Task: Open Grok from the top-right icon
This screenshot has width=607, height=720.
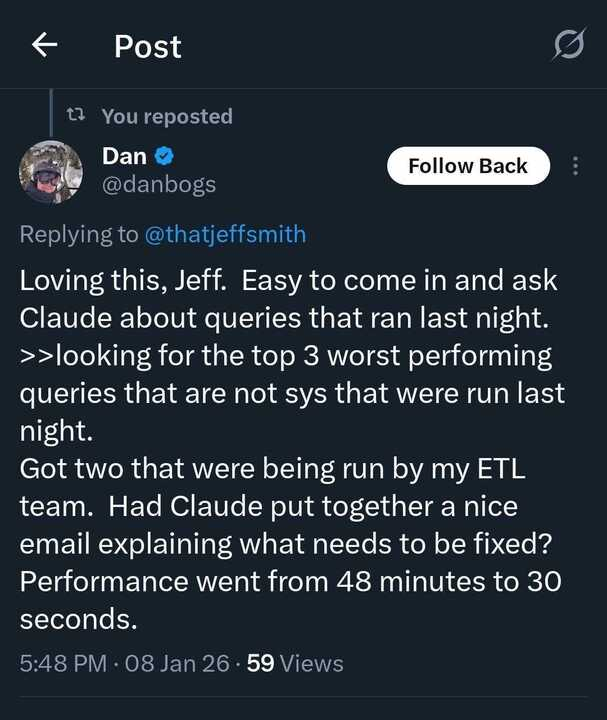Action: [568, 46]
